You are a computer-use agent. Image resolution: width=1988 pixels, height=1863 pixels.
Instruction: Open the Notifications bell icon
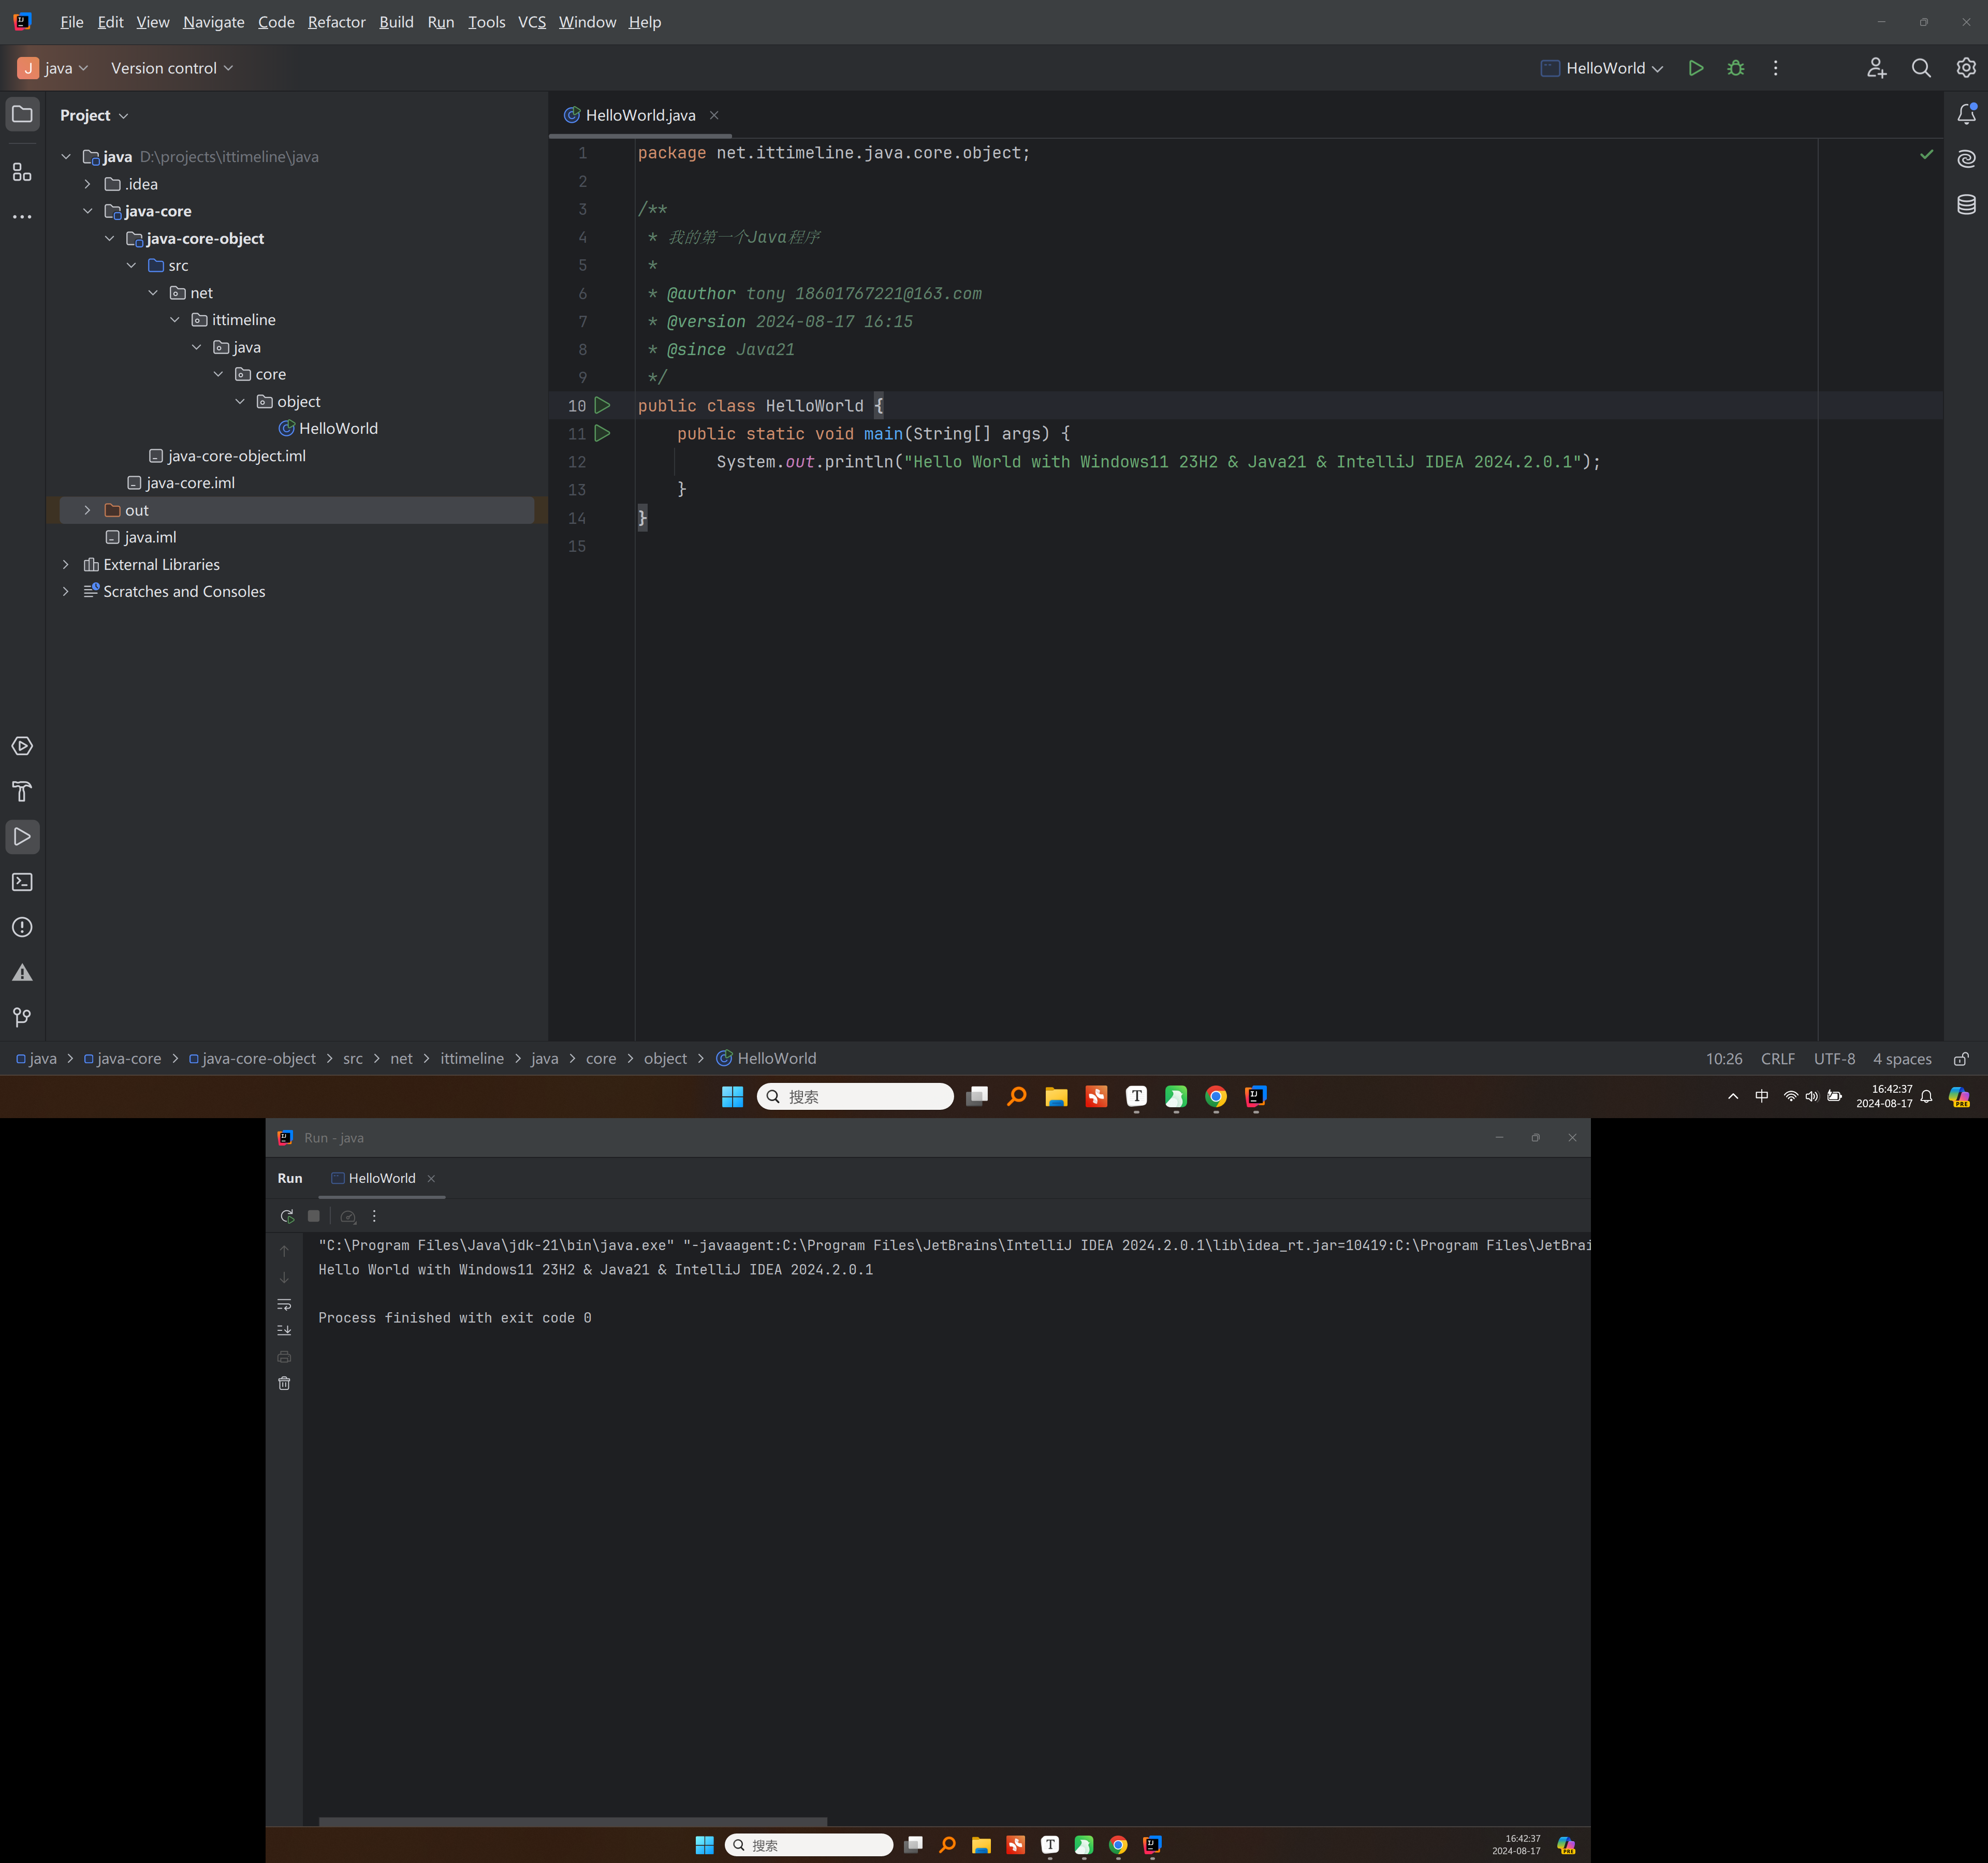1965,114
